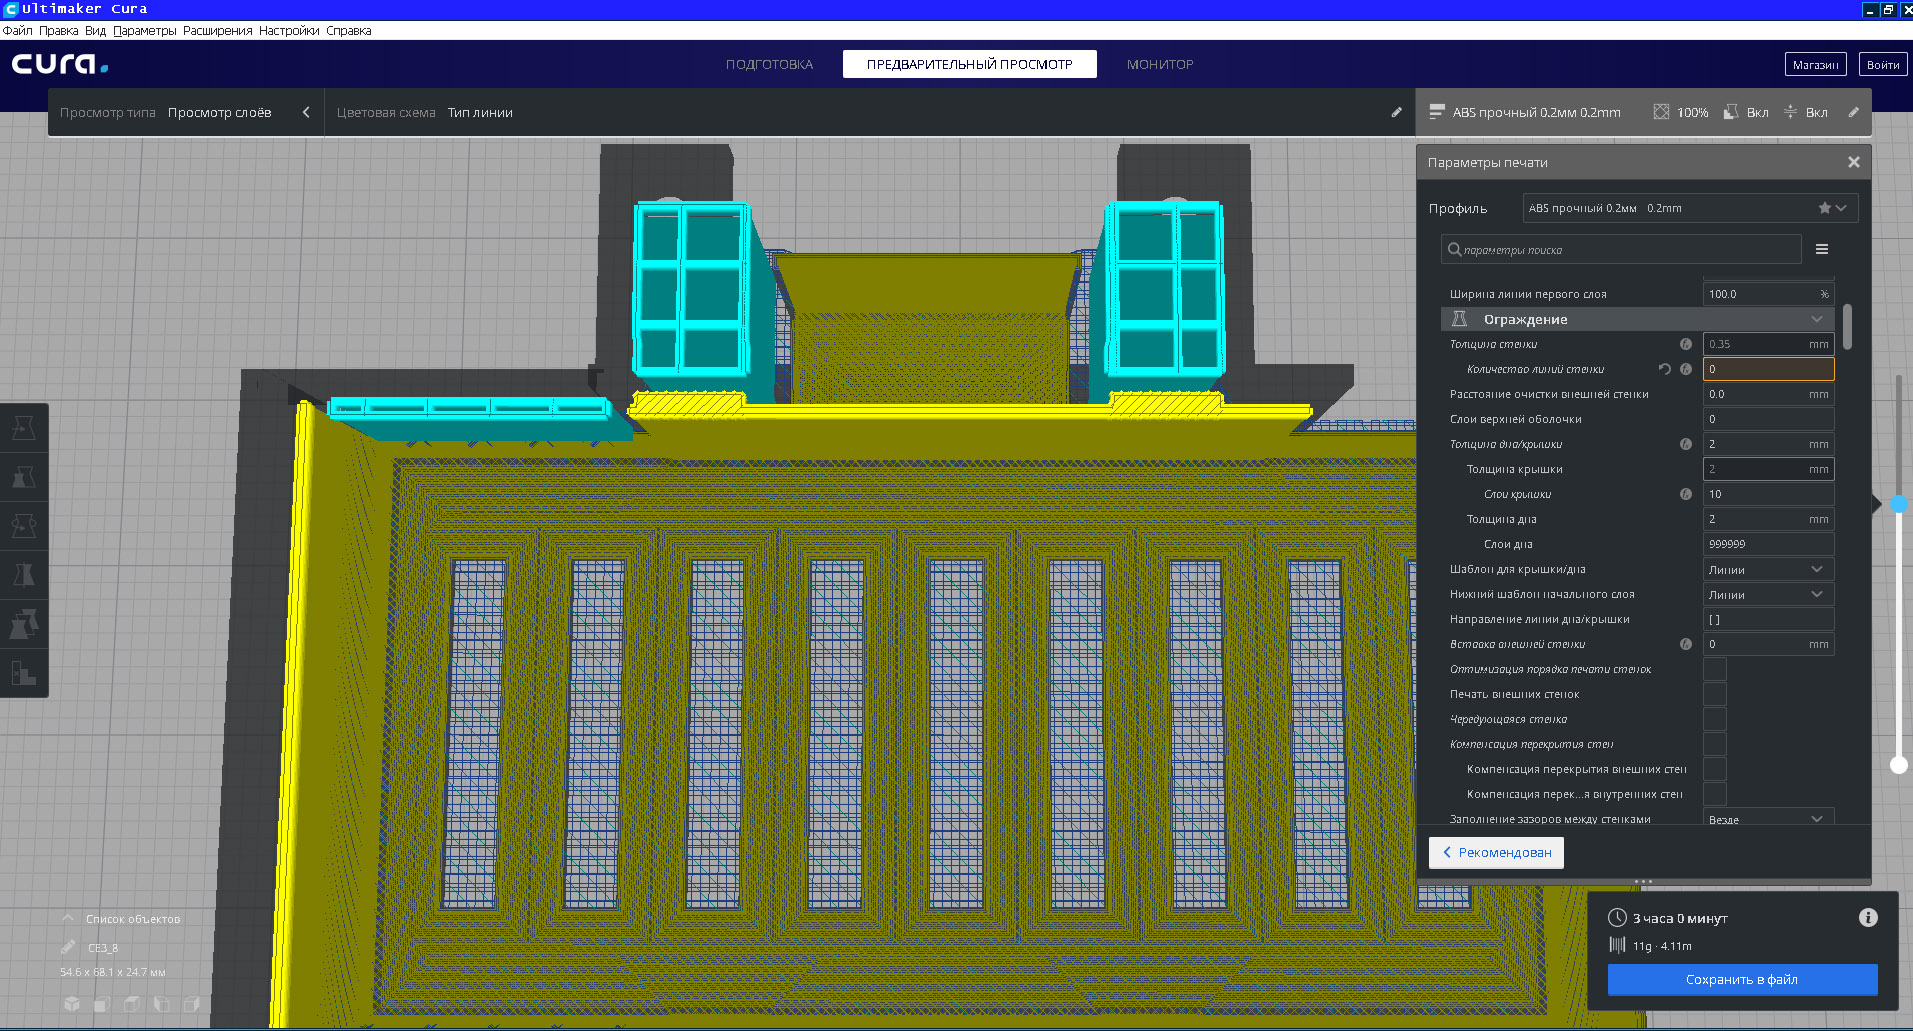Switch to the ПОДГОТОВКА tab

(769, 64)
